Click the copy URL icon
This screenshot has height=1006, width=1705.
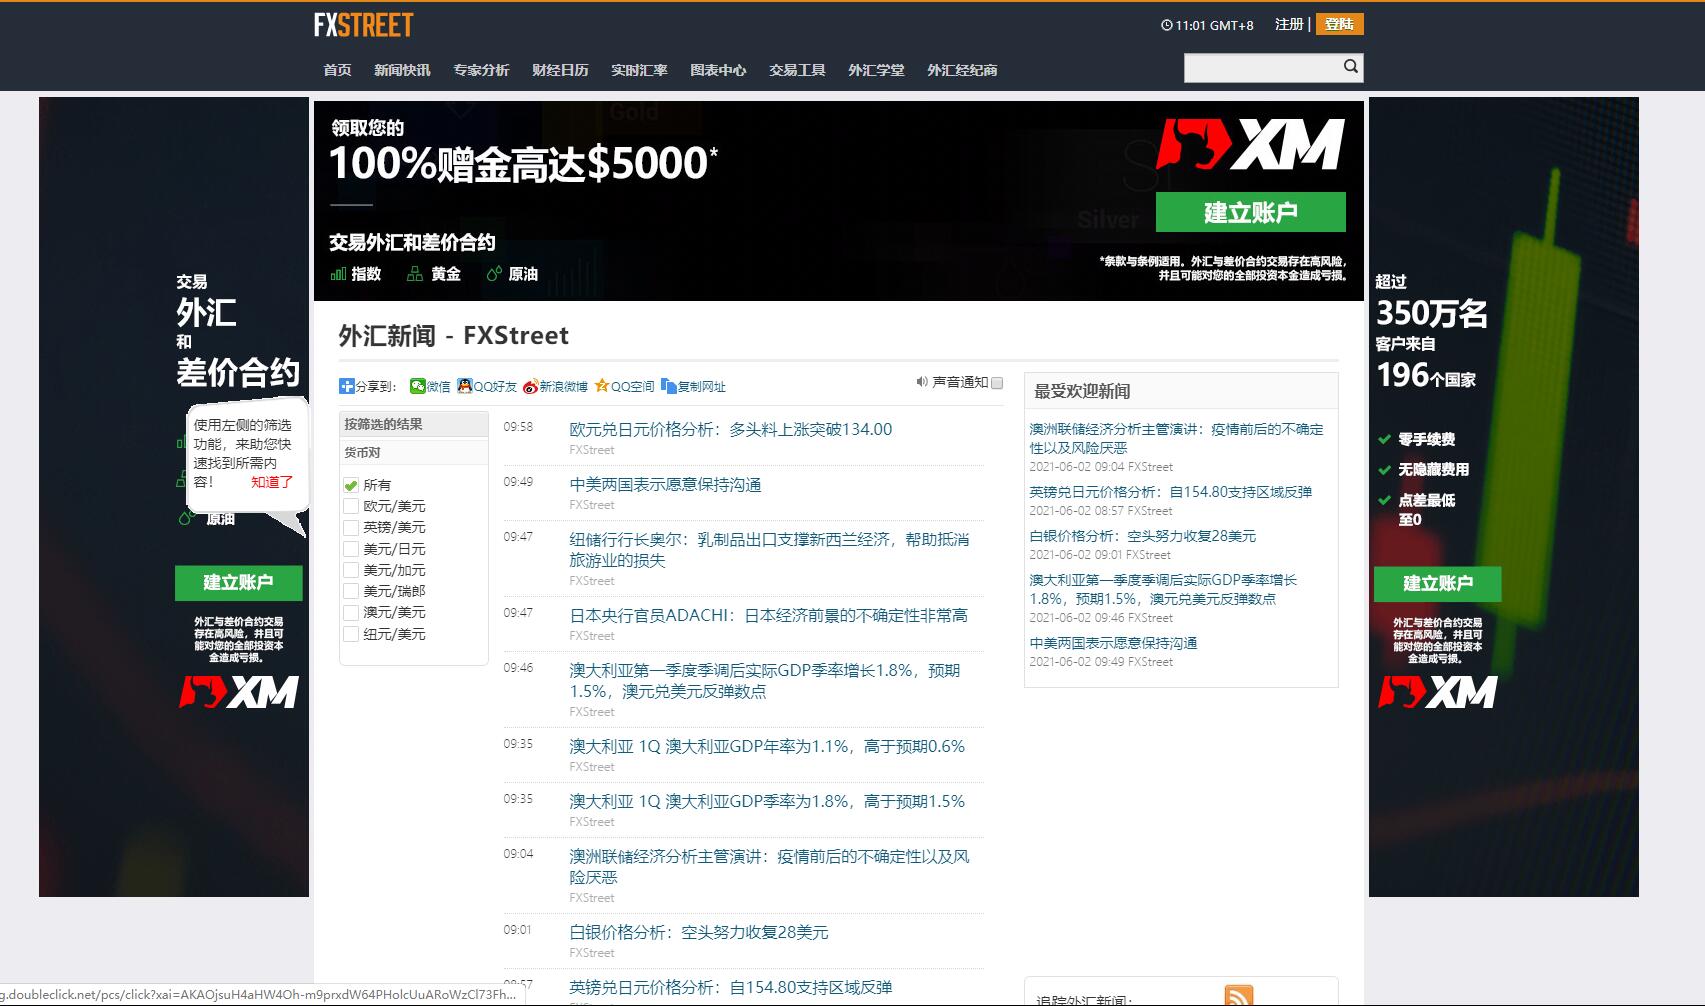668,386
